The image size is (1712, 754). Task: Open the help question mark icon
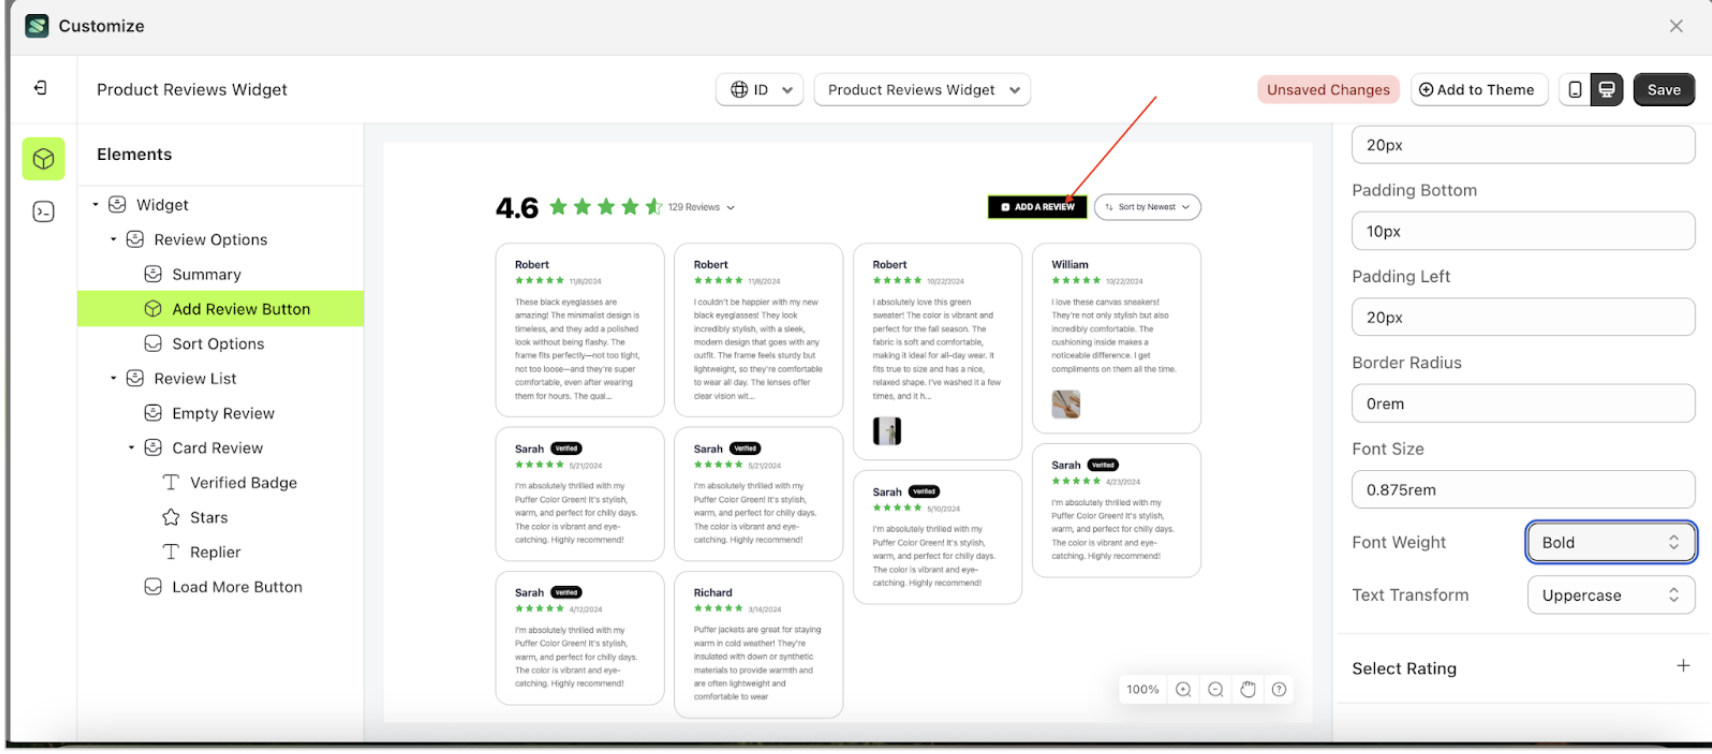pos(1279,689)
